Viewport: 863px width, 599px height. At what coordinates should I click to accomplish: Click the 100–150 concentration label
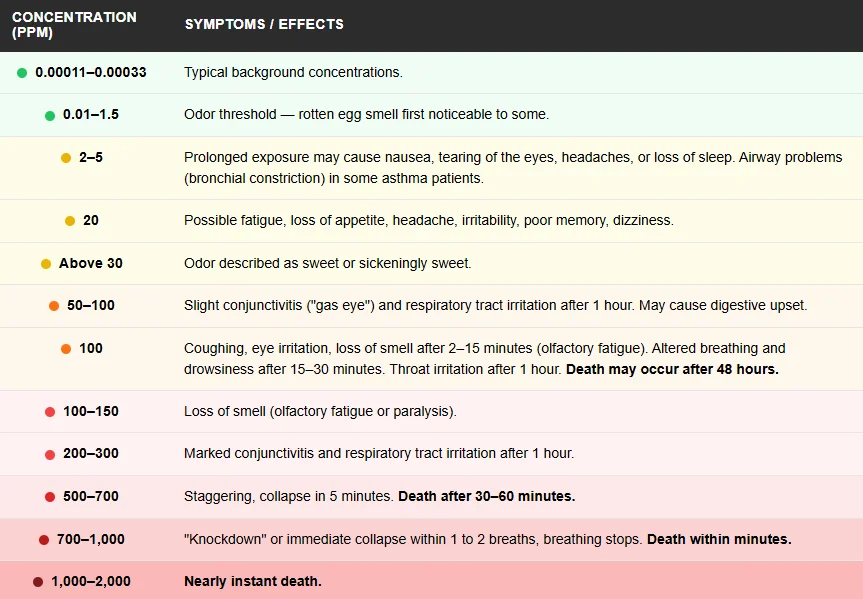point(91,412)
